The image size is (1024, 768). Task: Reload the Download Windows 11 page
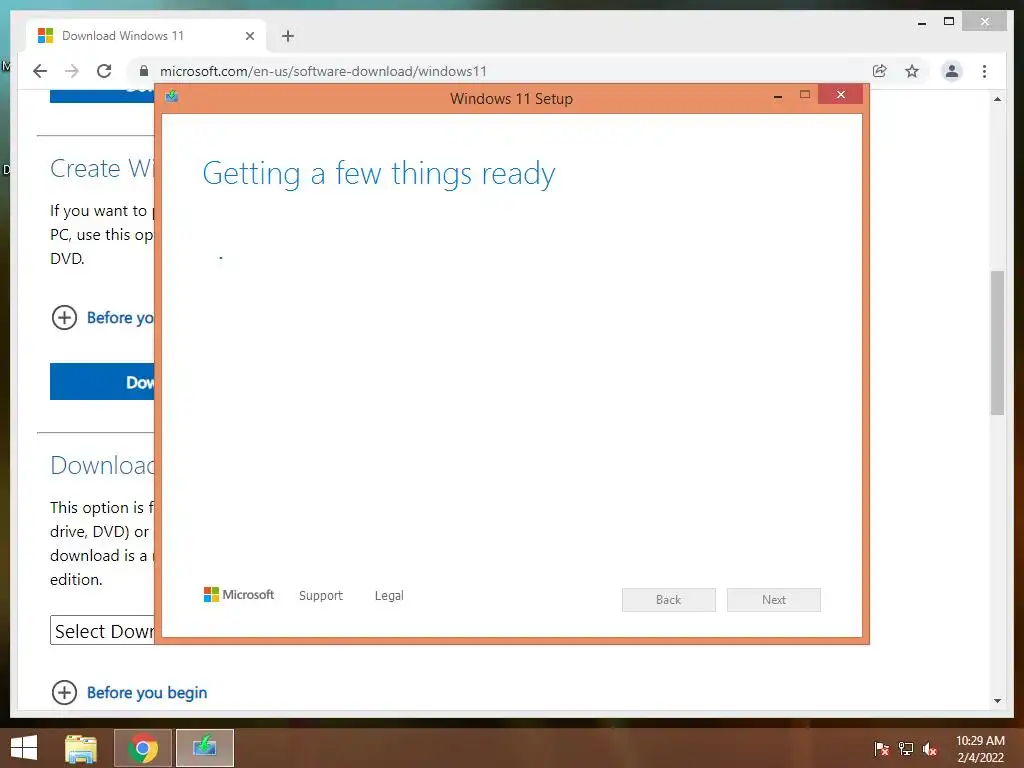point(104,71)
